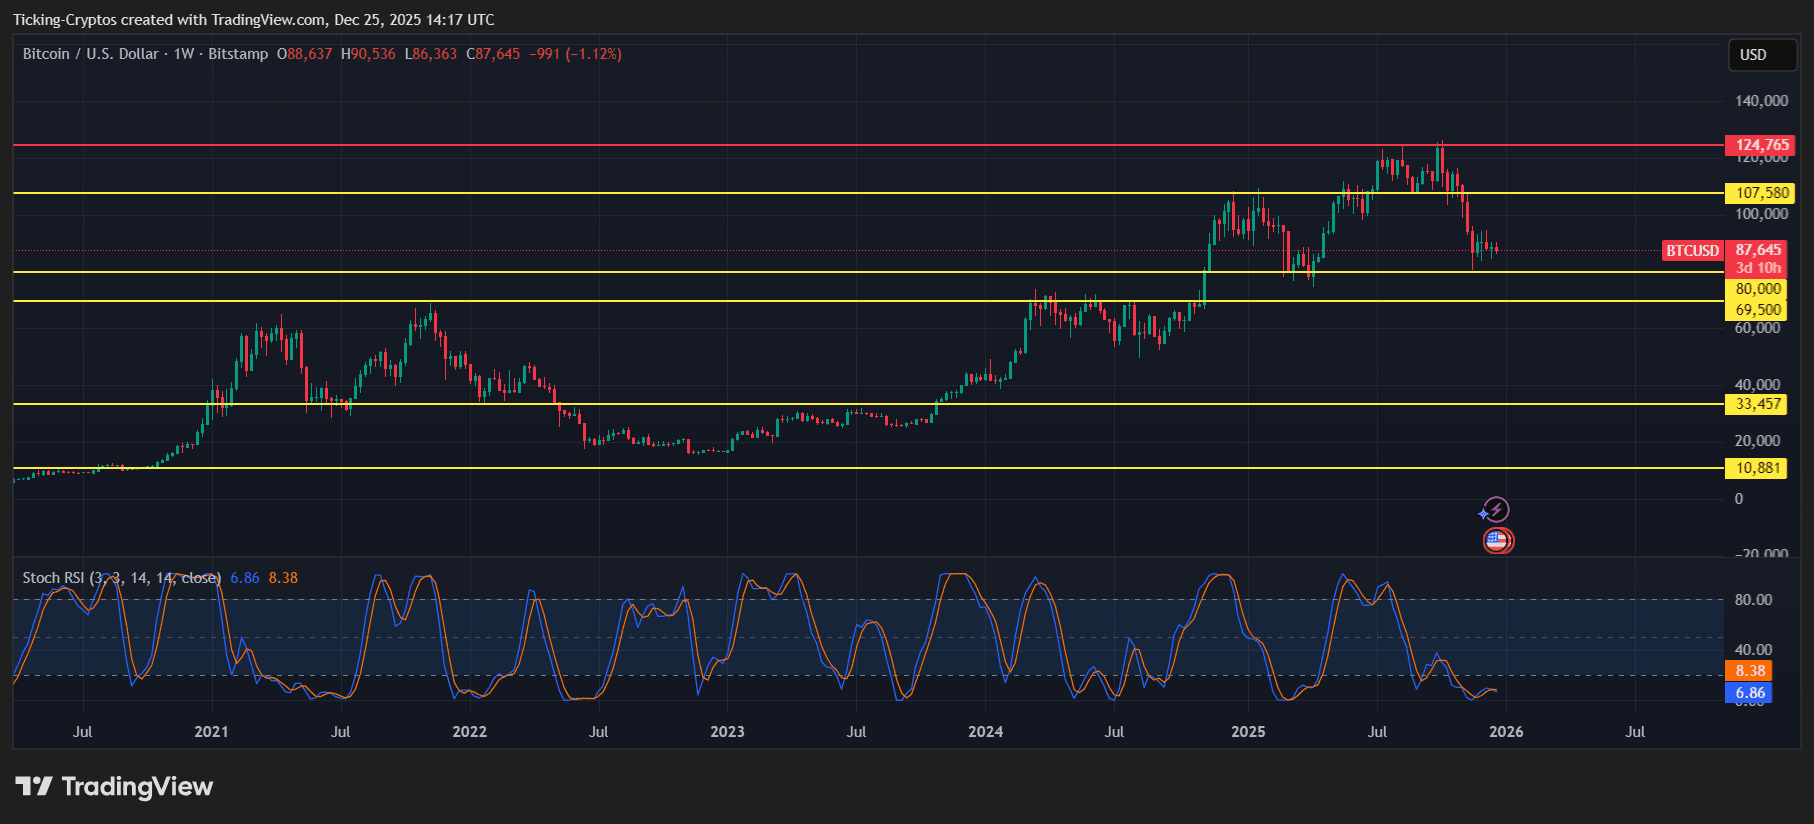
Task: Click the yellow 33,457 level label
Action: 1757,404
